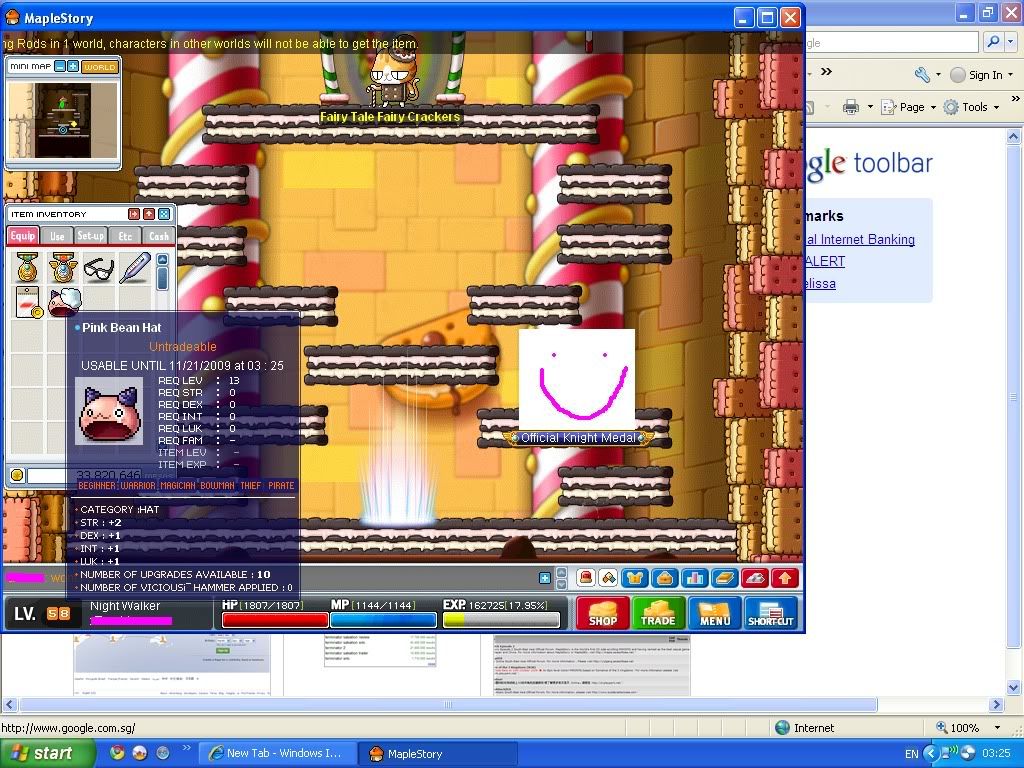Open the Equipment window via the shirt icon
This screenshot has width=1024, height=768.
[635, 578]
